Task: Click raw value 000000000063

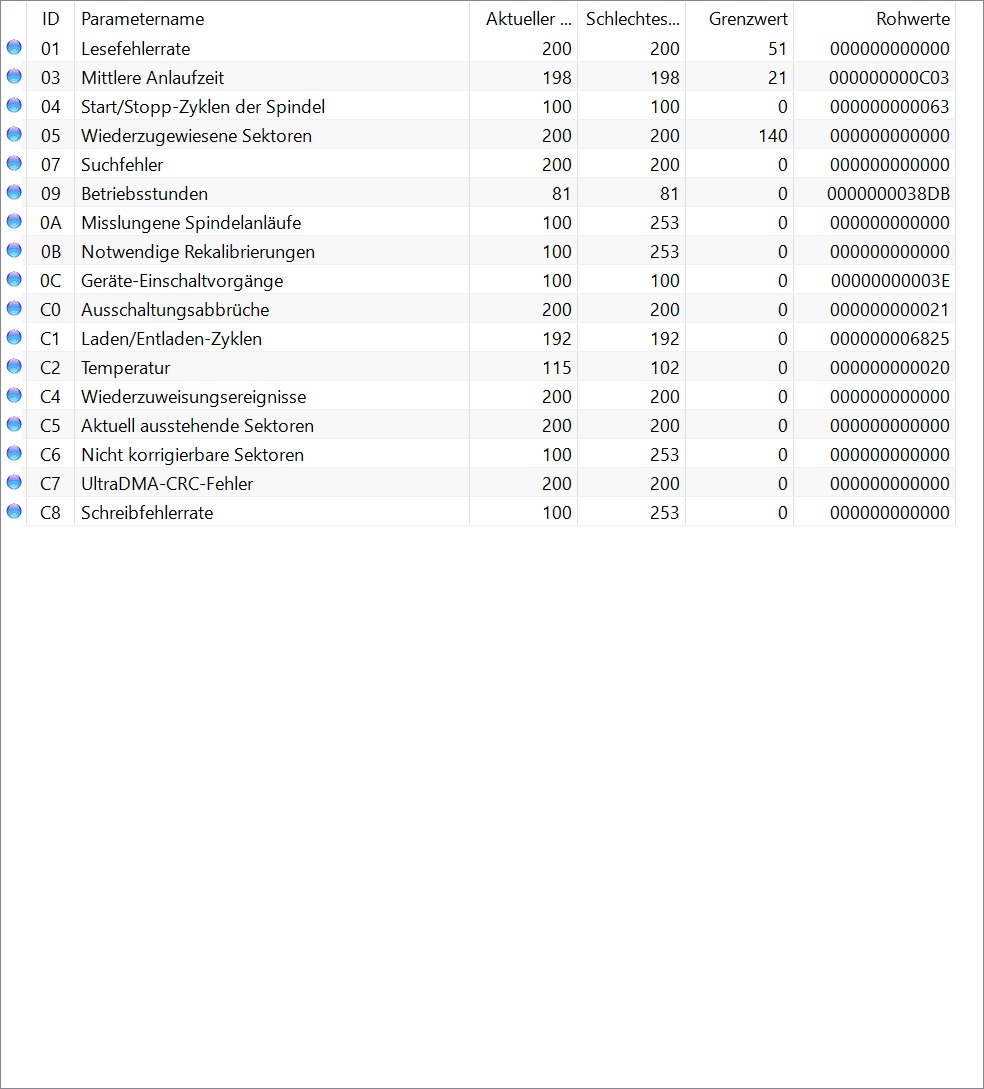Action: [890, 107]
